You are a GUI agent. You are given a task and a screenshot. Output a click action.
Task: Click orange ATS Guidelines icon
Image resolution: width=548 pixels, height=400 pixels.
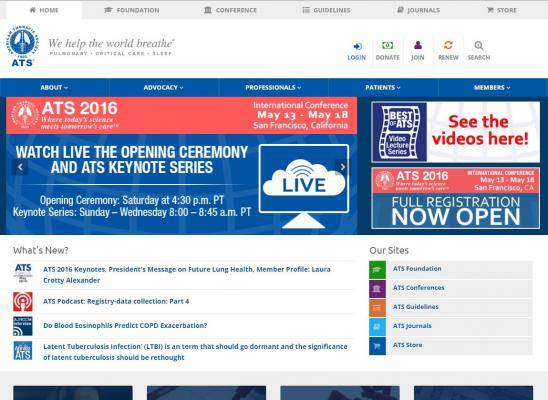(x=377, y=308)
